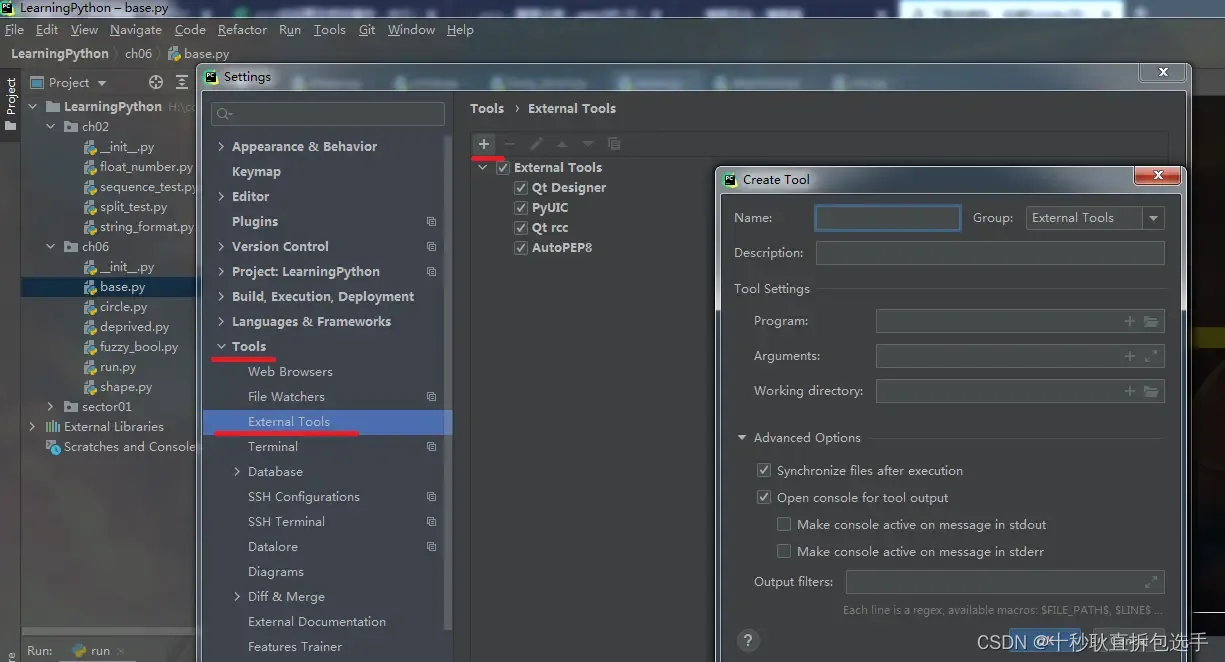This screenshot has height=662, width=1225.
Task: Open the Group dropdown in Create Tool
Action: 1095,218
